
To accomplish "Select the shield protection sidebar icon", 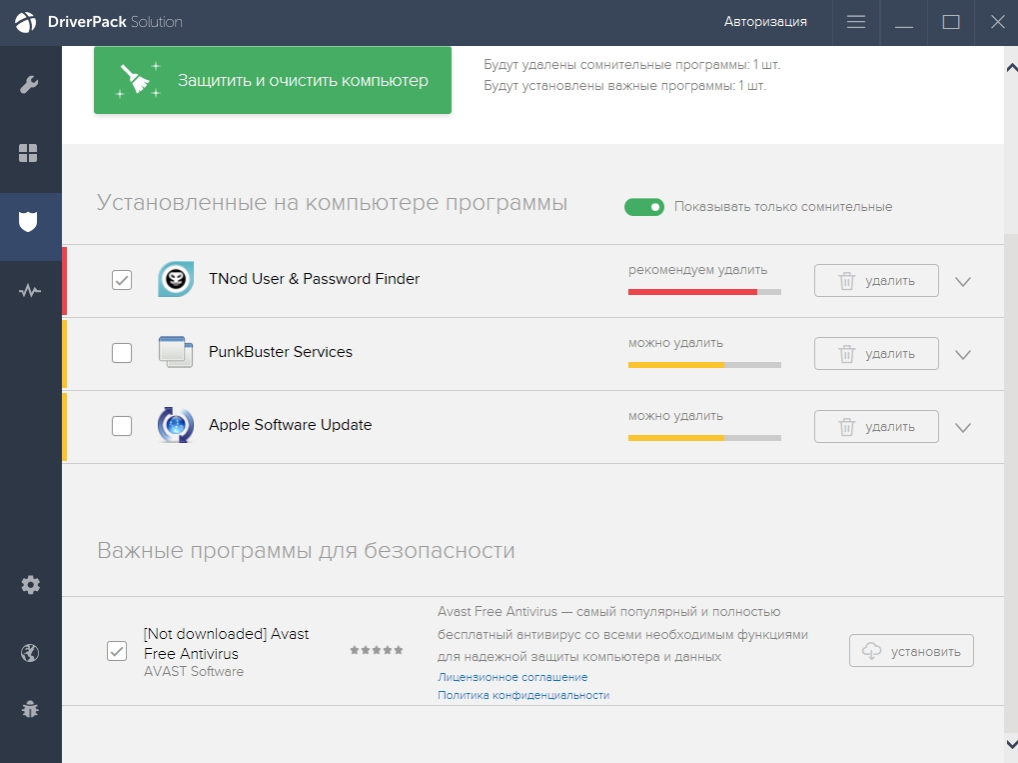I will click(x=29, y=222).
